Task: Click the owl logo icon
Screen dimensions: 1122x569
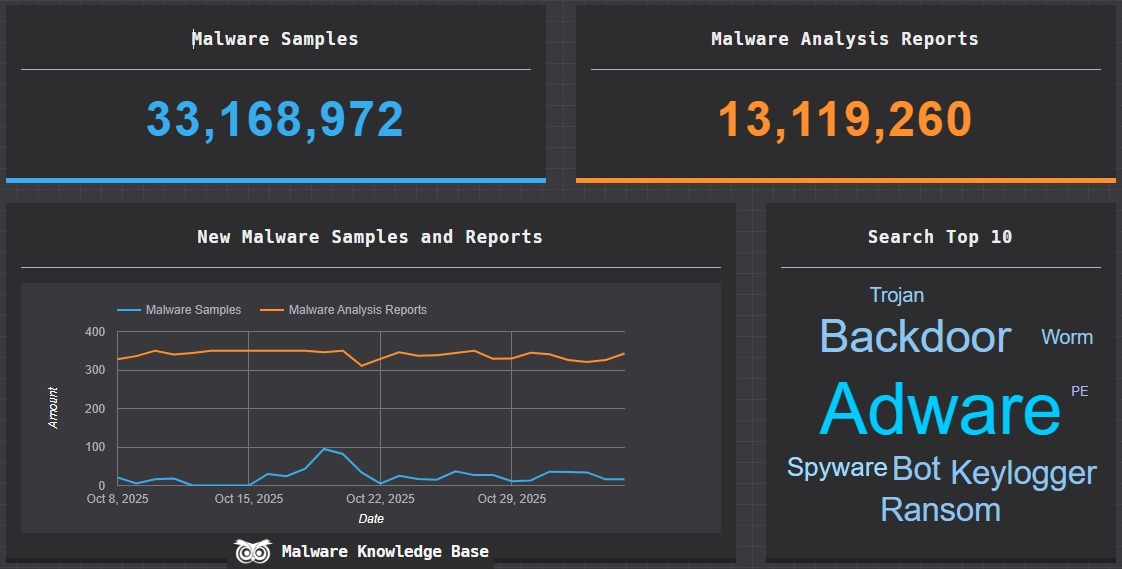Action: pyautogui.click(x=252, y=551)
